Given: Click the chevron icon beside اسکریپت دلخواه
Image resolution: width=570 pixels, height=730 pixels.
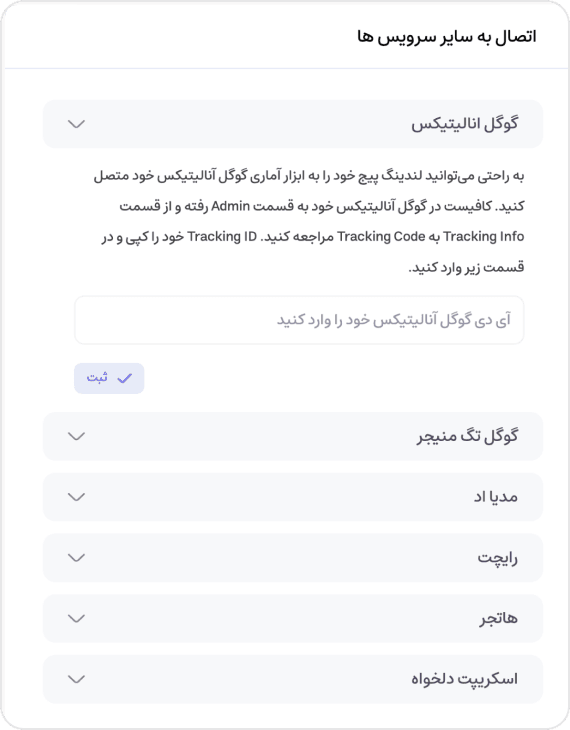Looking at the screenshot, I should (x=76, y=679).
